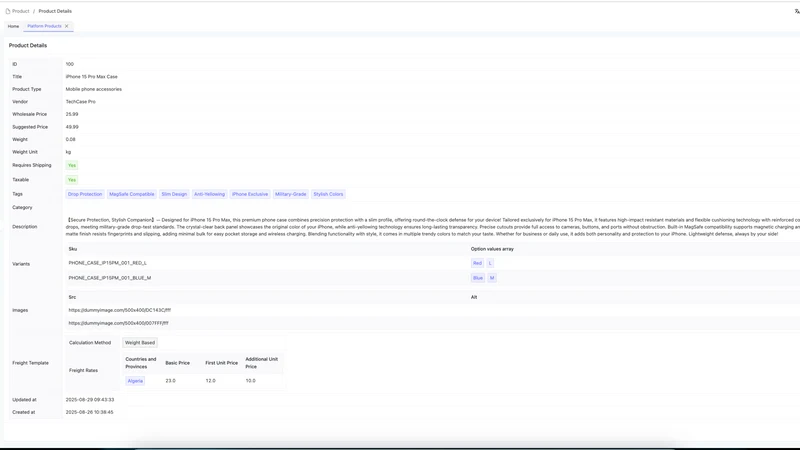This screenshot has height=450, width=800.
Task: Open the Product breadcrumb link
Action: [20, 11]
